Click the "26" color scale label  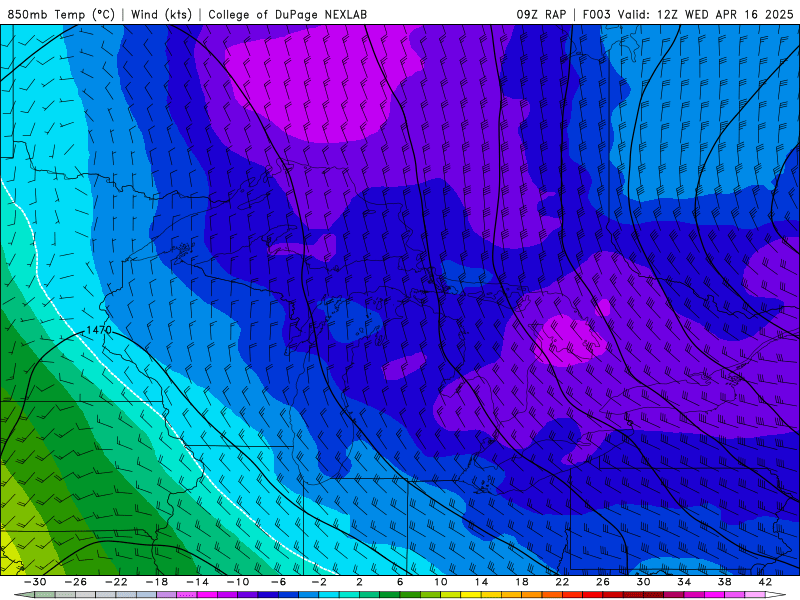point(603,582)
